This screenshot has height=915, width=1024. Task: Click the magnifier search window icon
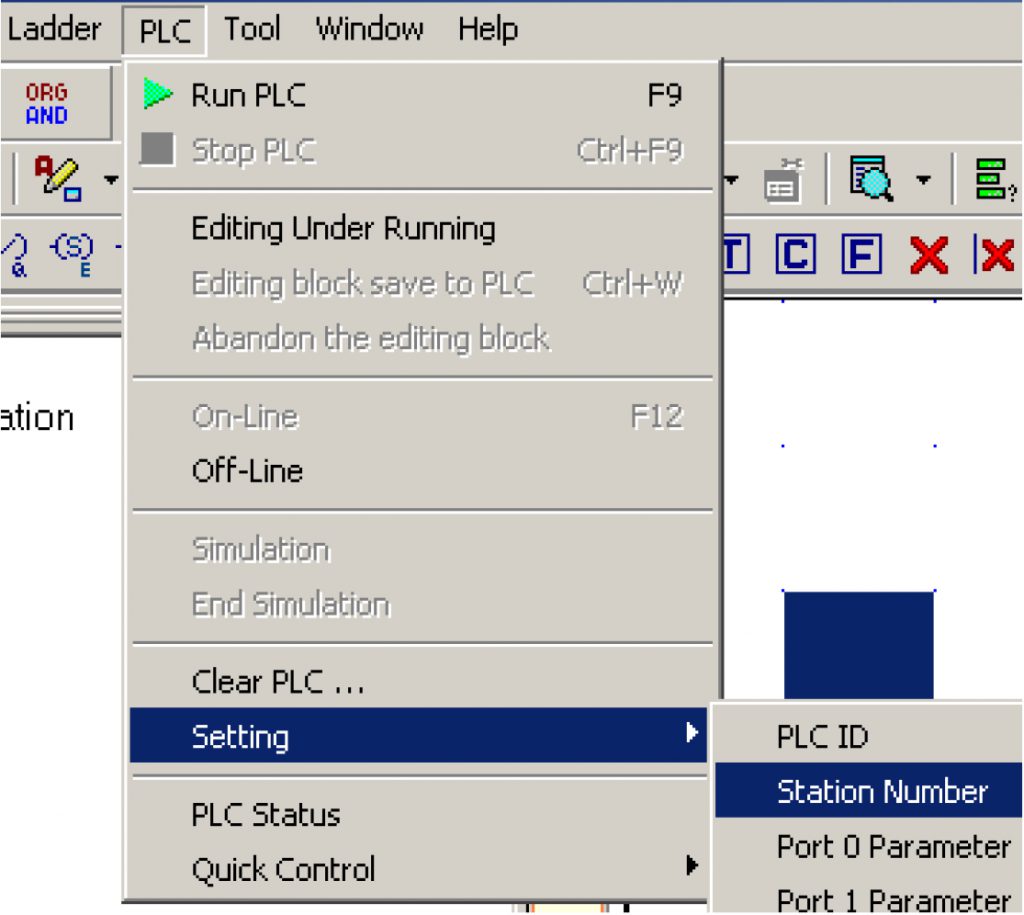click(871, 178)
